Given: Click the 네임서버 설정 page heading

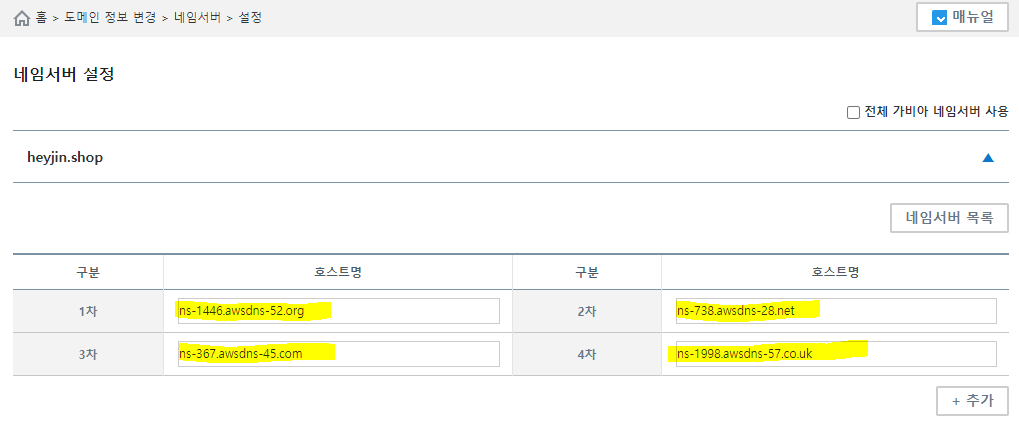Looking at the screenshot, I should point(64,74).
